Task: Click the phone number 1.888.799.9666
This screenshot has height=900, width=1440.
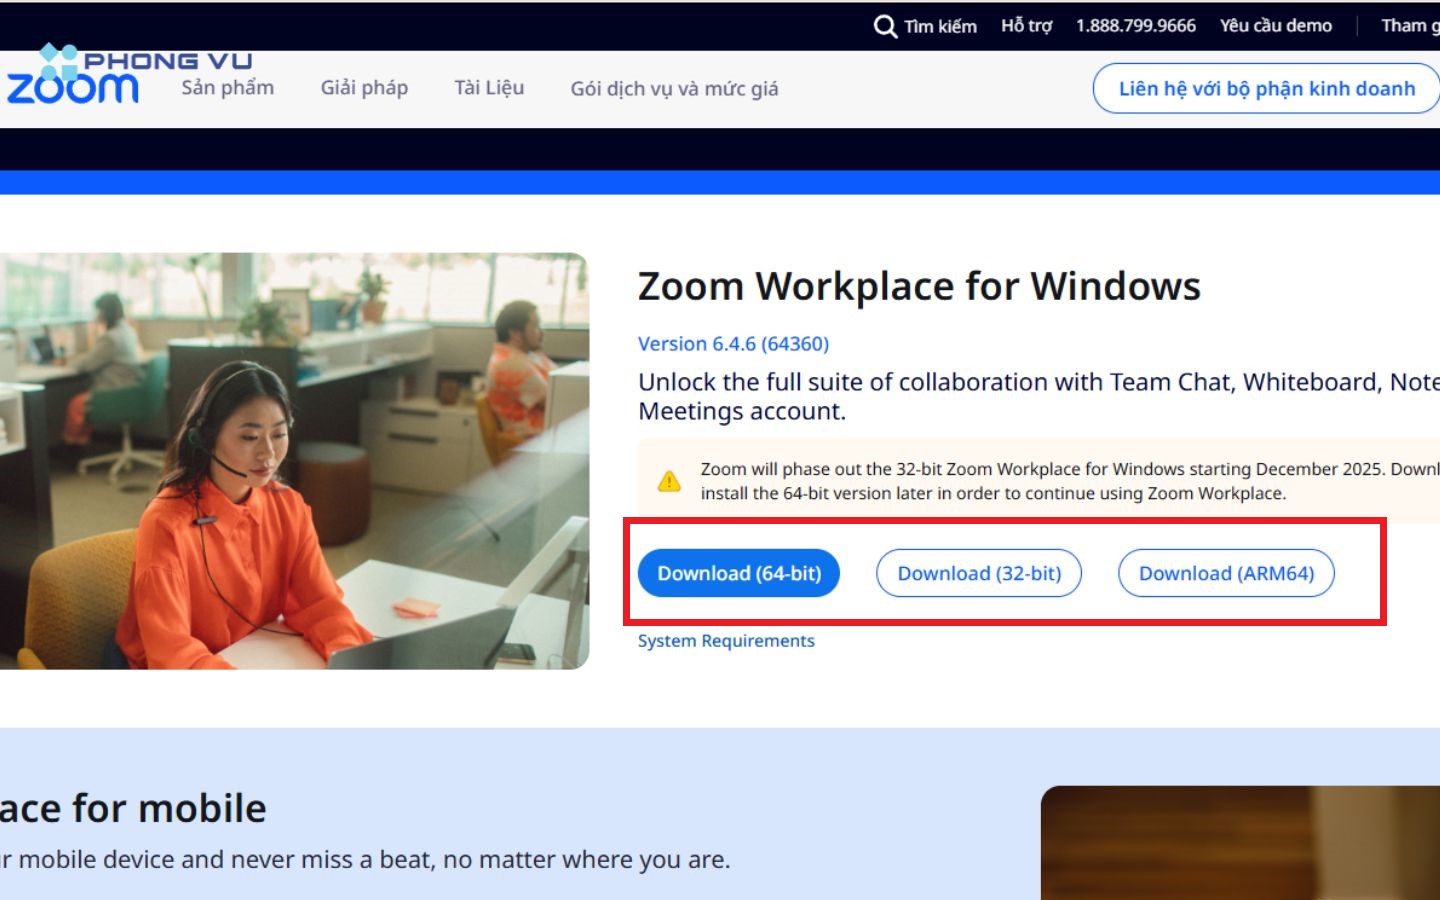Action: pyautogui.click(x=1136, y=25)
